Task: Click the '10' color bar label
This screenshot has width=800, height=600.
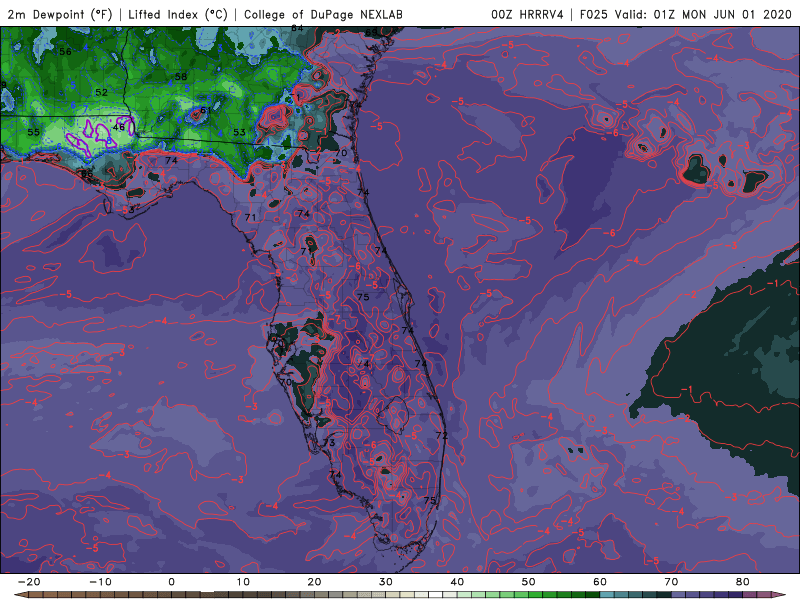Action: coord(243,582)
